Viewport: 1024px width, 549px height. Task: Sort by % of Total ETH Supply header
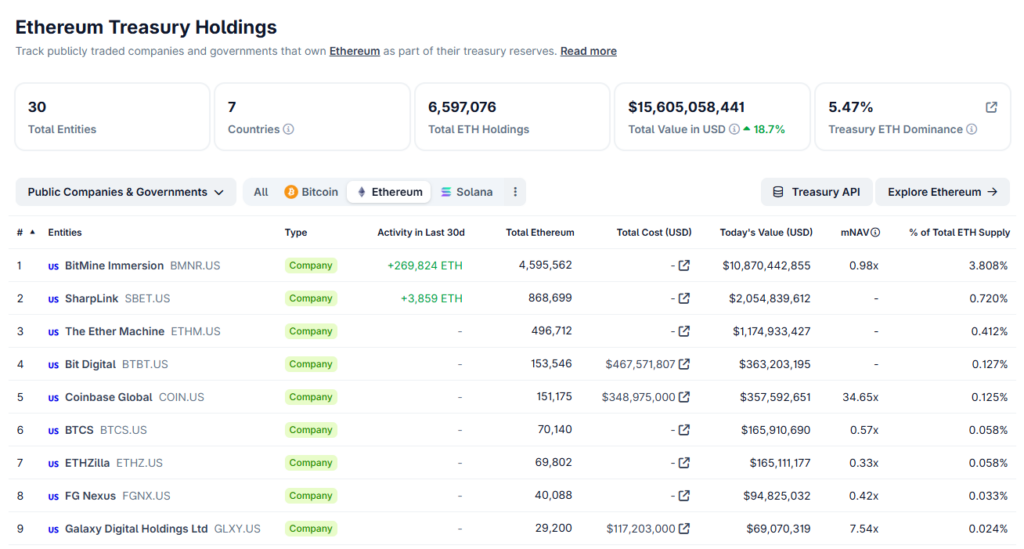click(x=959, y=232)
